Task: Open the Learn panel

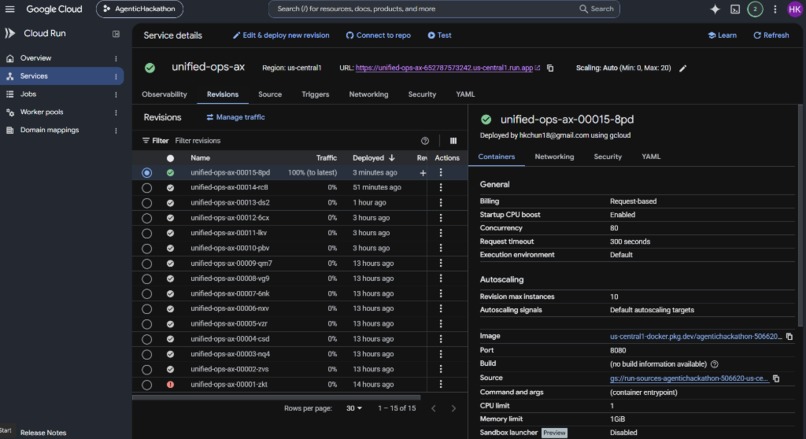Action: point(722,35)
